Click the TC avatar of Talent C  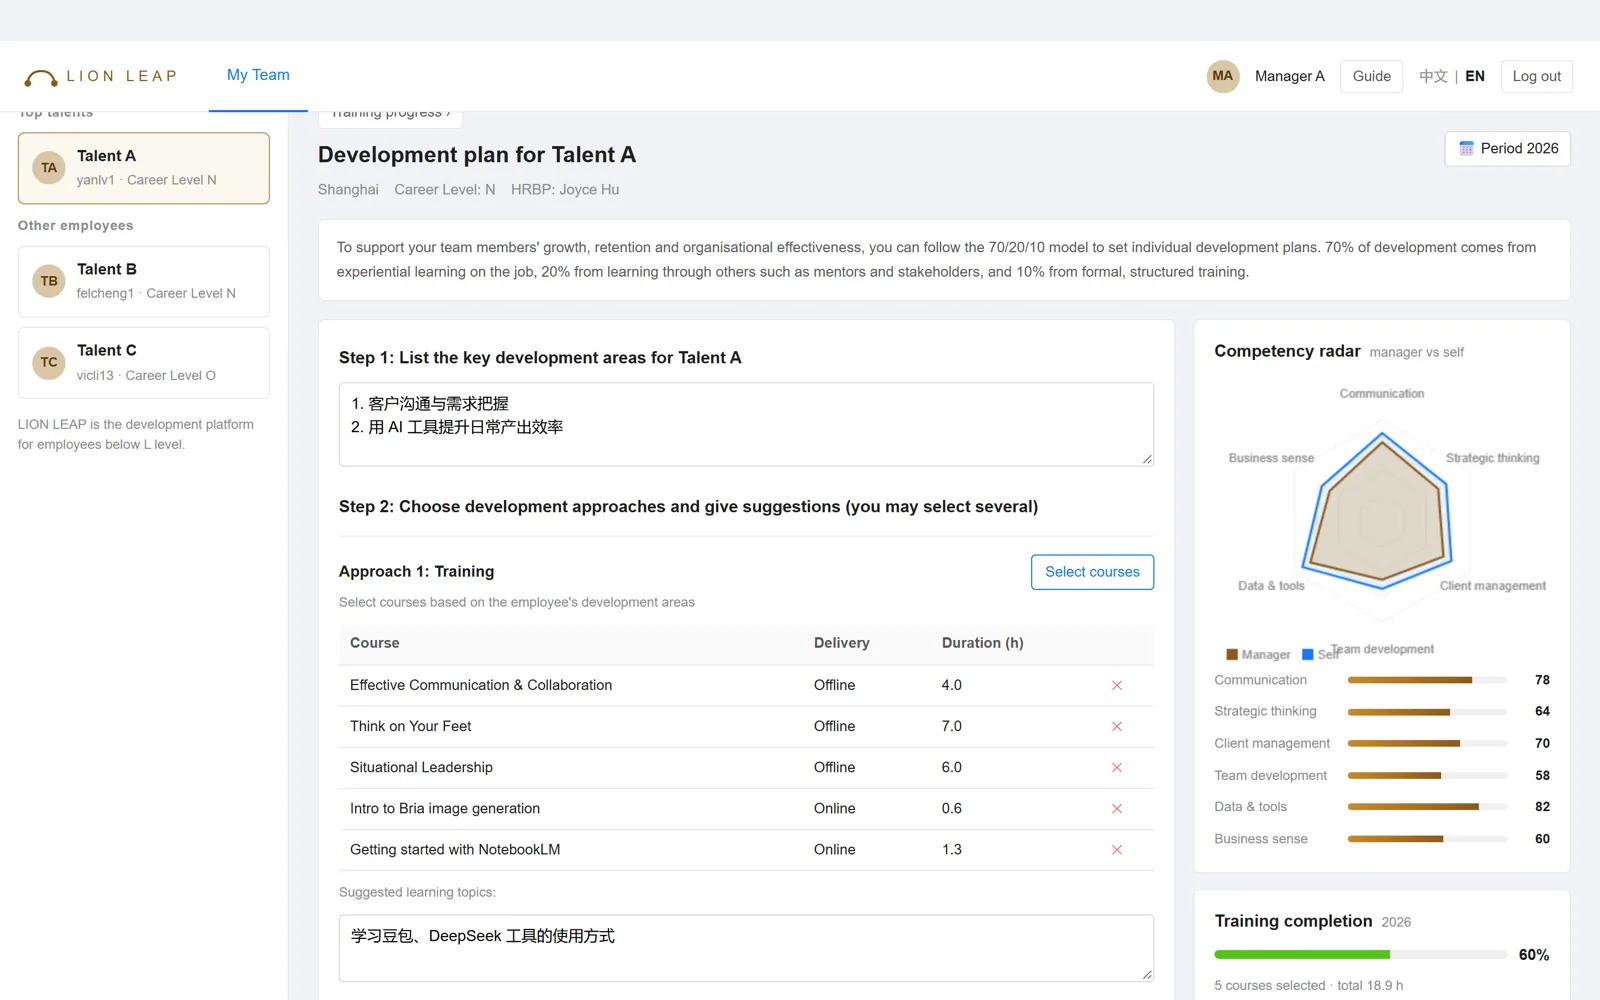pos(49,362)
